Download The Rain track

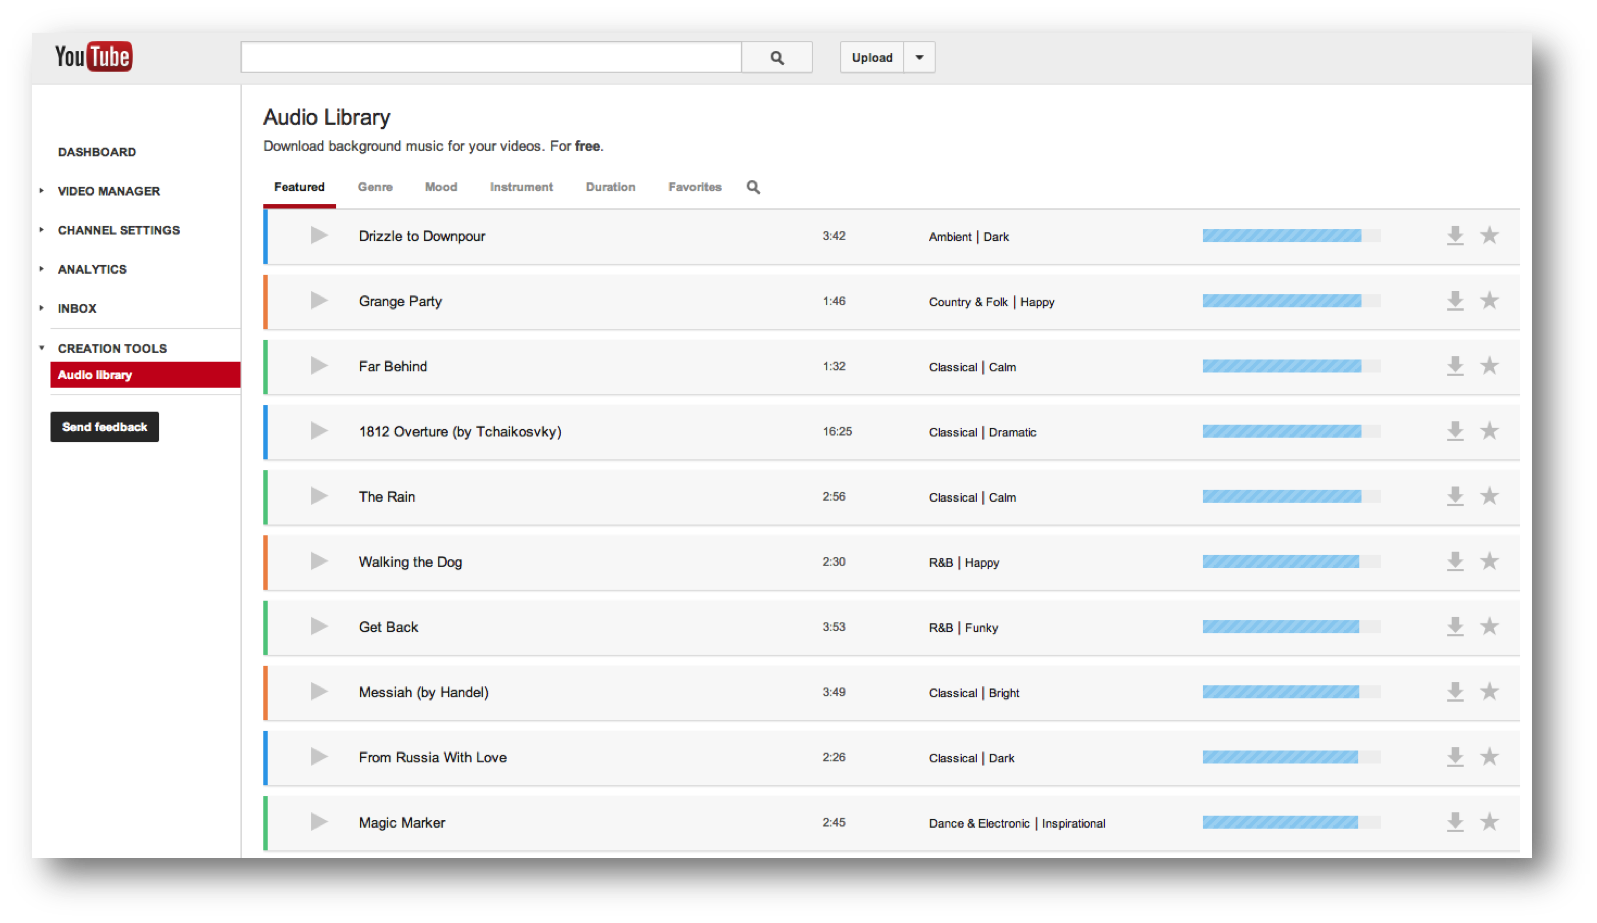tap(1455, 496)
